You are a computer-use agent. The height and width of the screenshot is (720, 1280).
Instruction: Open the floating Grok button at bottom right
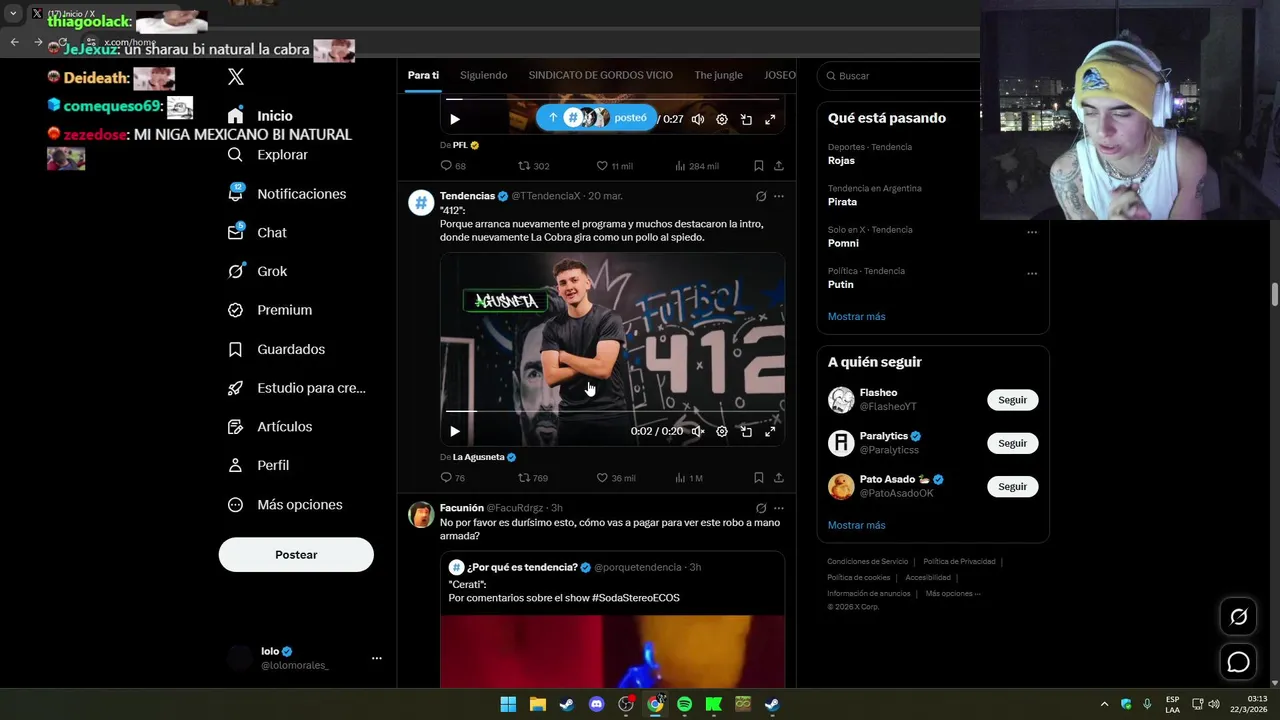pos(1238,617)
